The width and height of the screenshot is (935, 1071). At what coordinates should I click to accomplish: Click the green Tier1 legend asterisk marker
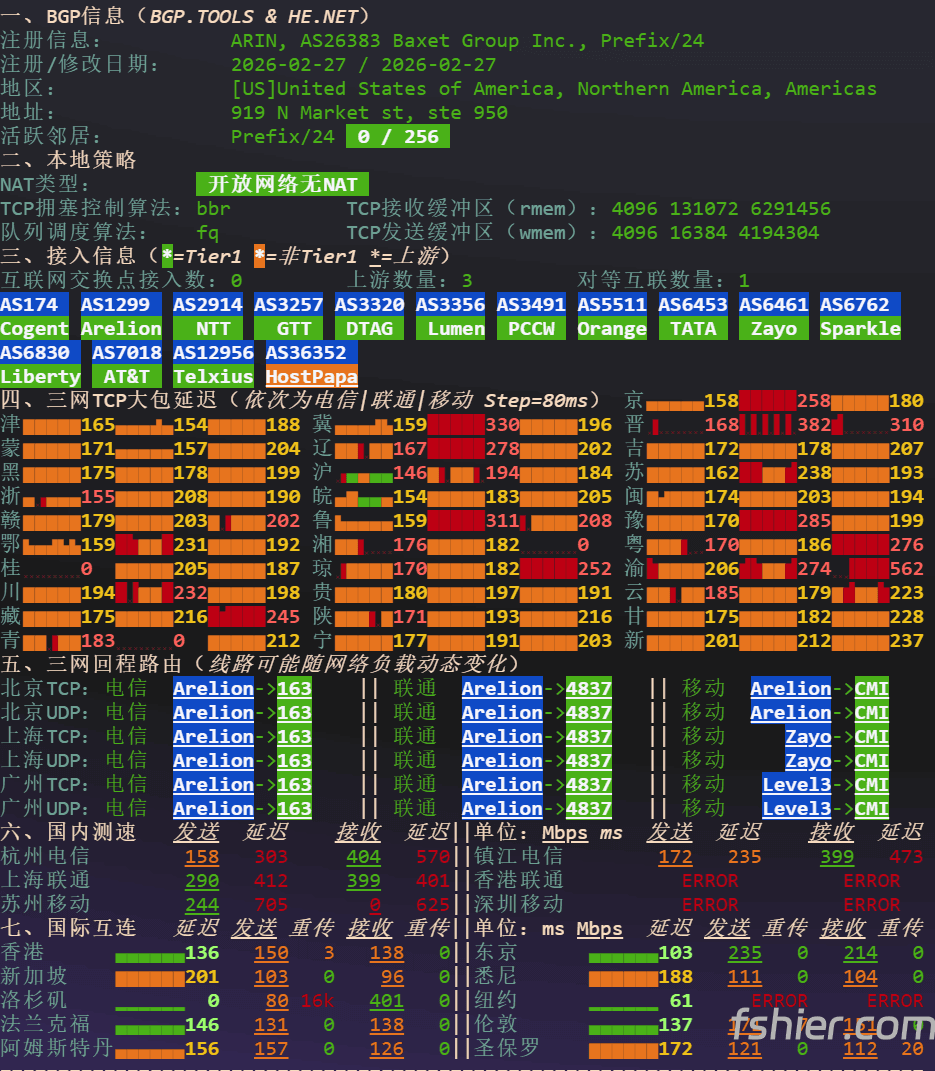(x=167, y=257)
